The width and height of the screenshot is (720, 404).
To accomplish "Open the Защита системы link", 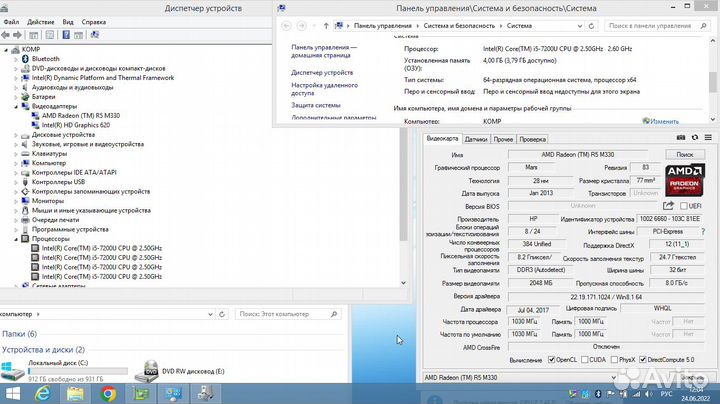I will [x=316, y=105].
